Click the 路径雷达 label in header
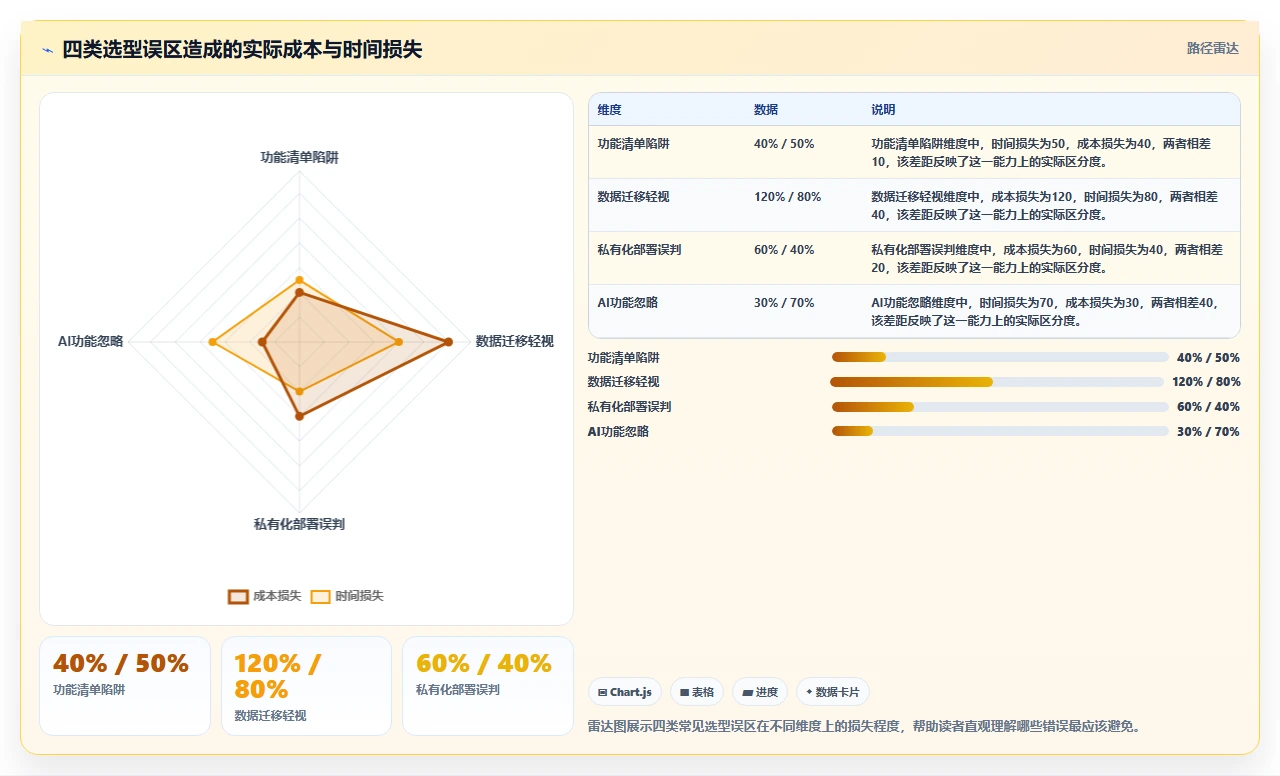This screenshot has width=1280, height=776. (1212, 48)
